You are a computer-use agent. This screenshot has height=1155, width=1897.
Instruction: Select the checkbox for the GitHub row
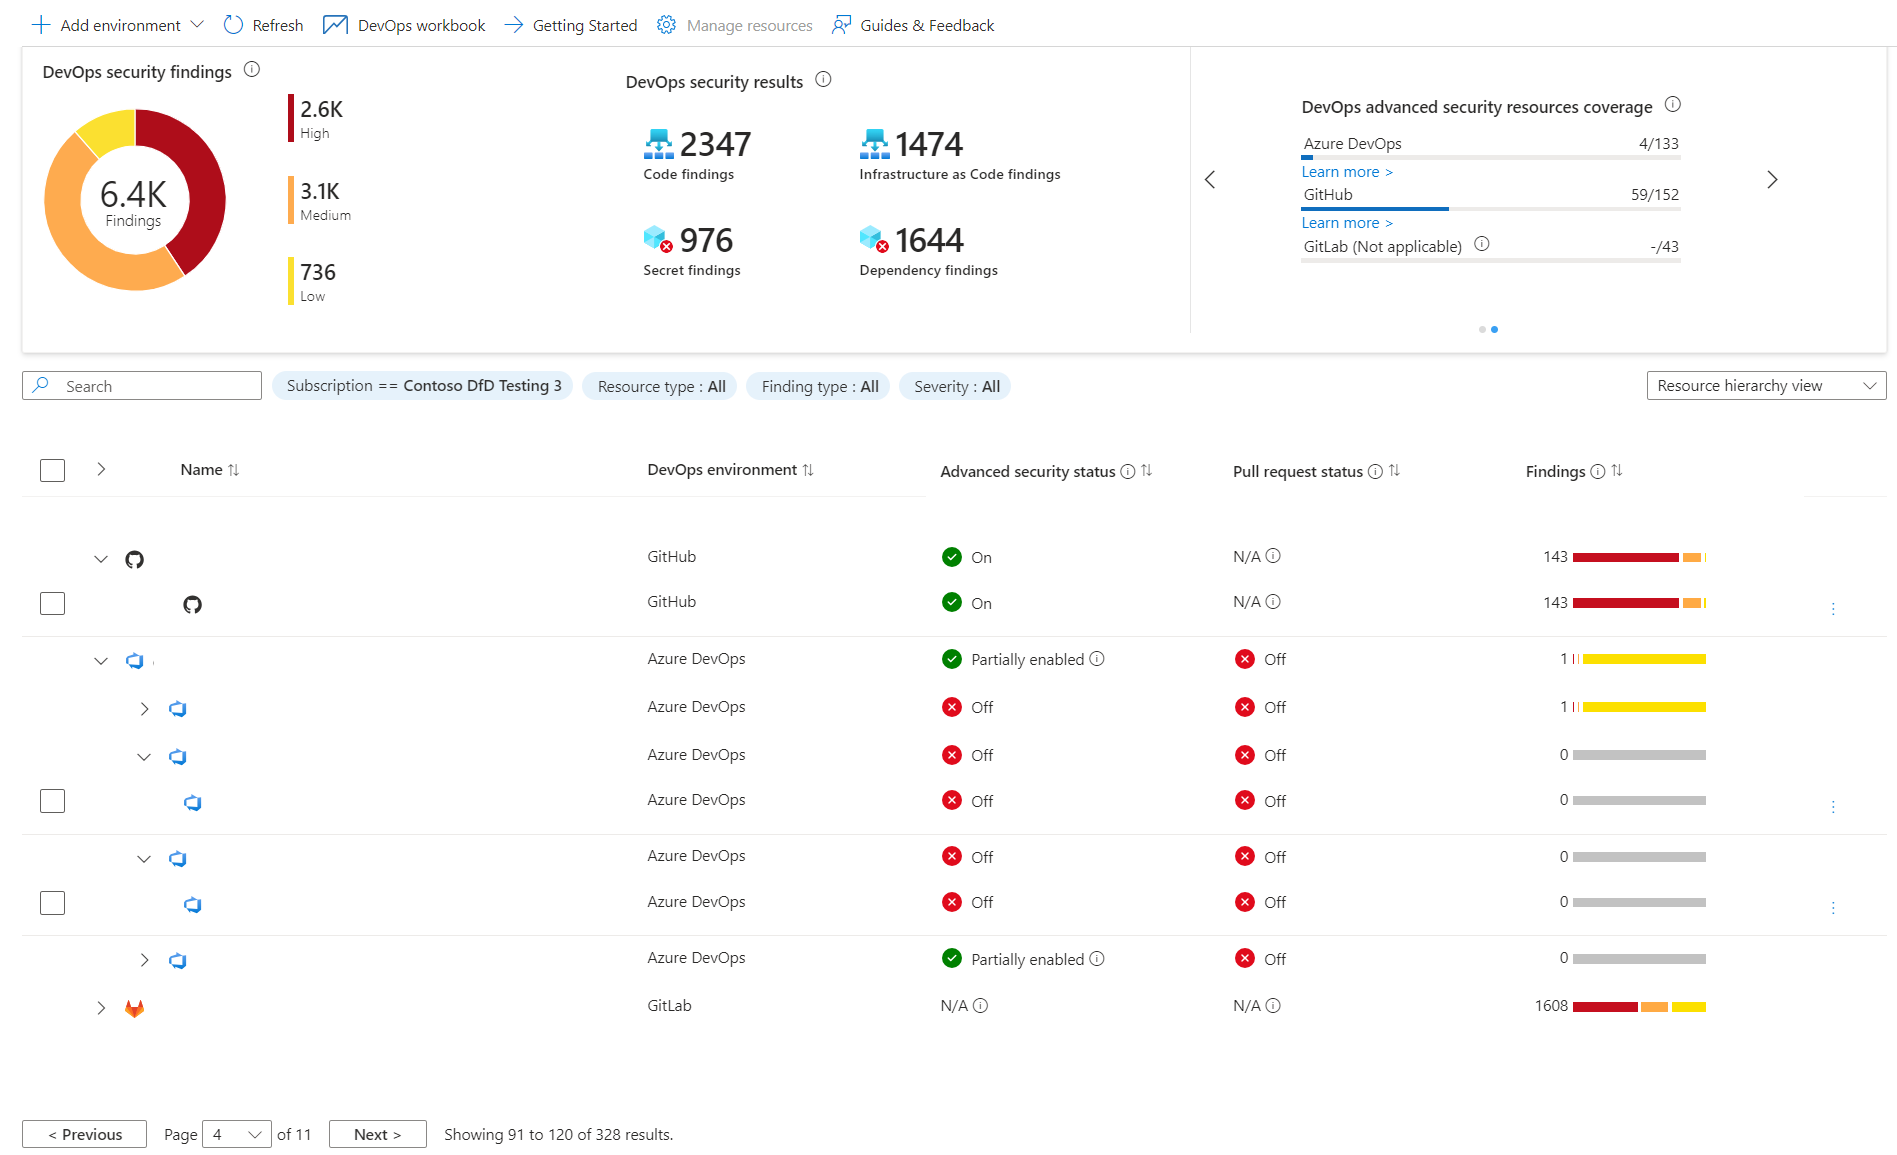click(x=52, y=603)
